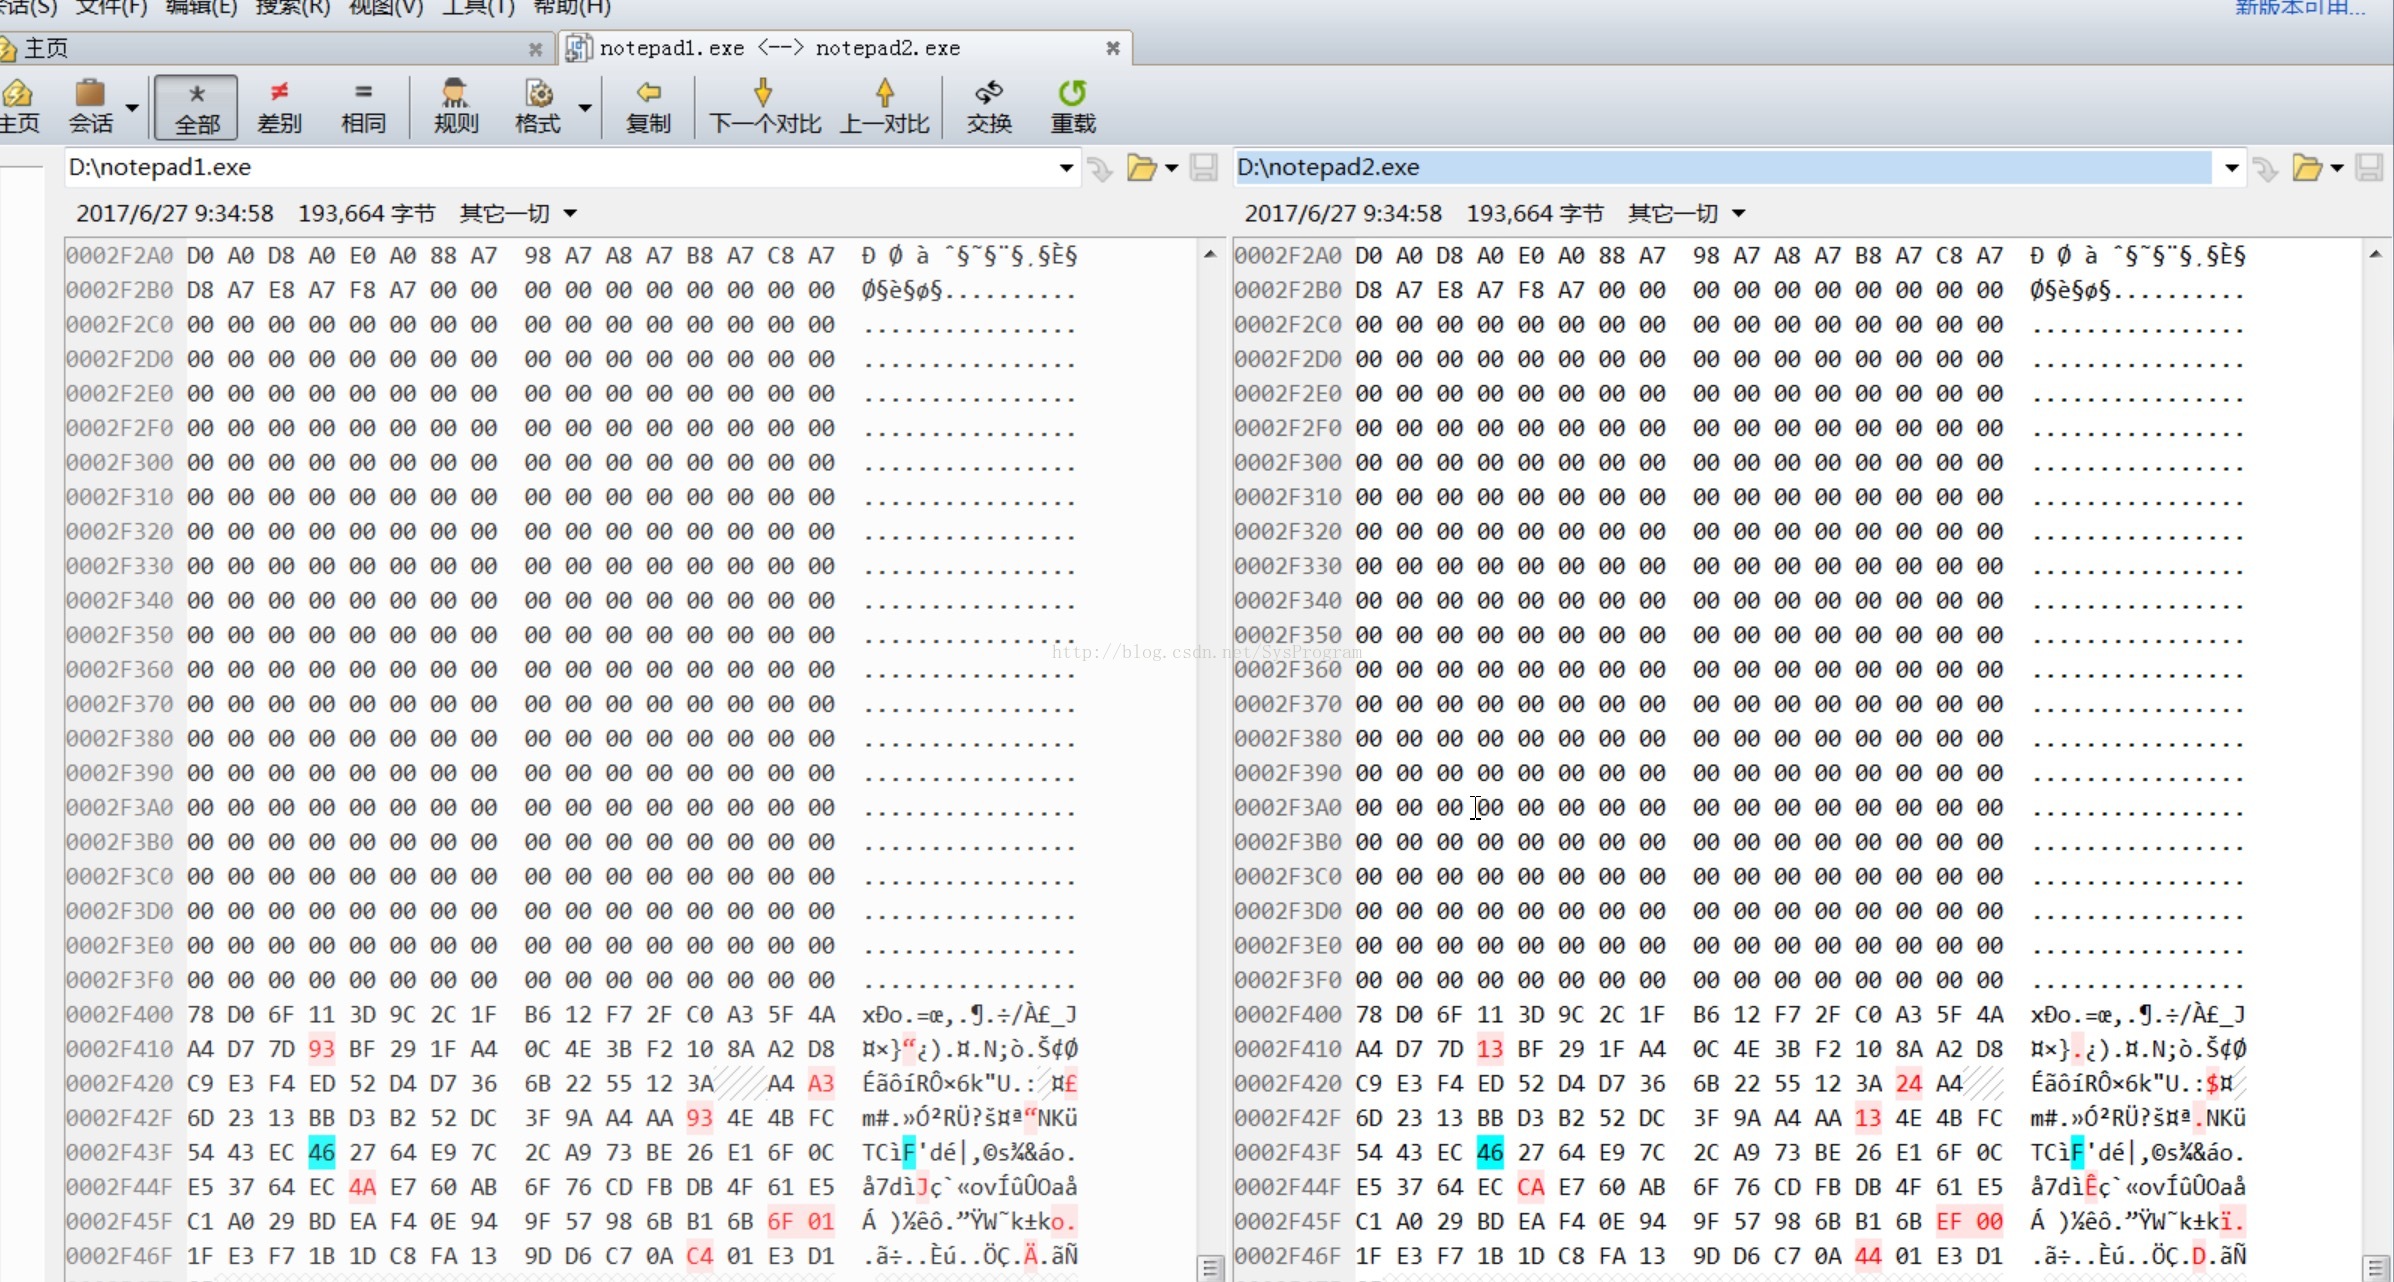Viewport: 2394px width, 1282px height.
Task: Click the left path field D:\notepad1.exe
Action: pos(560,167)
